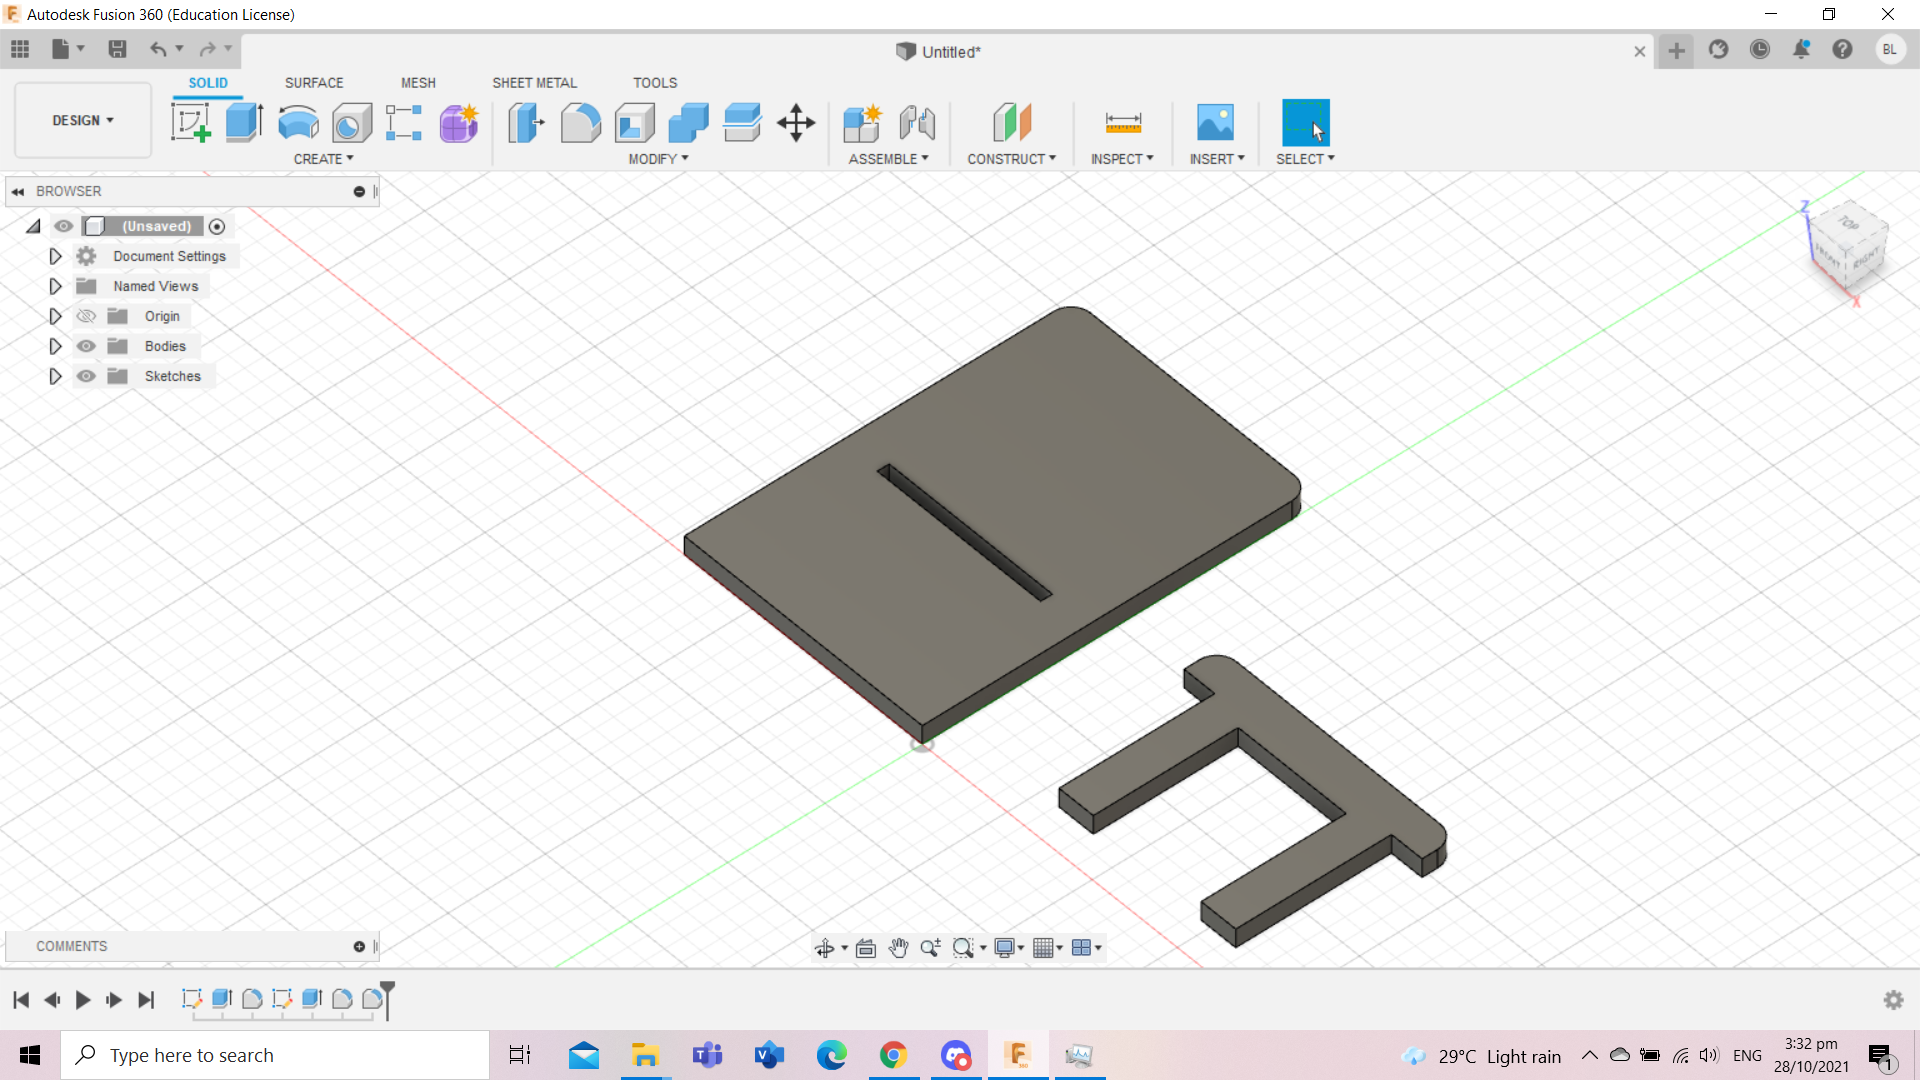Redo the last undone action
The height and width of the screenshot is (1080, 1920).
coord(207,49)
